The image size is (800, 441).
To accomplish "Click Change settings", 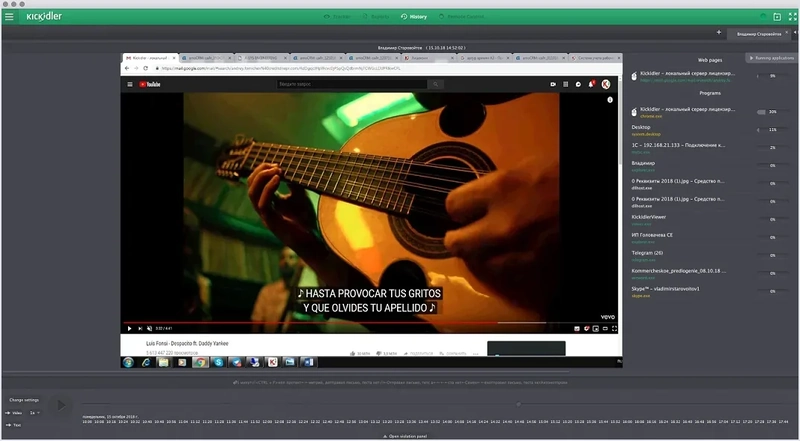I will 24,400.
